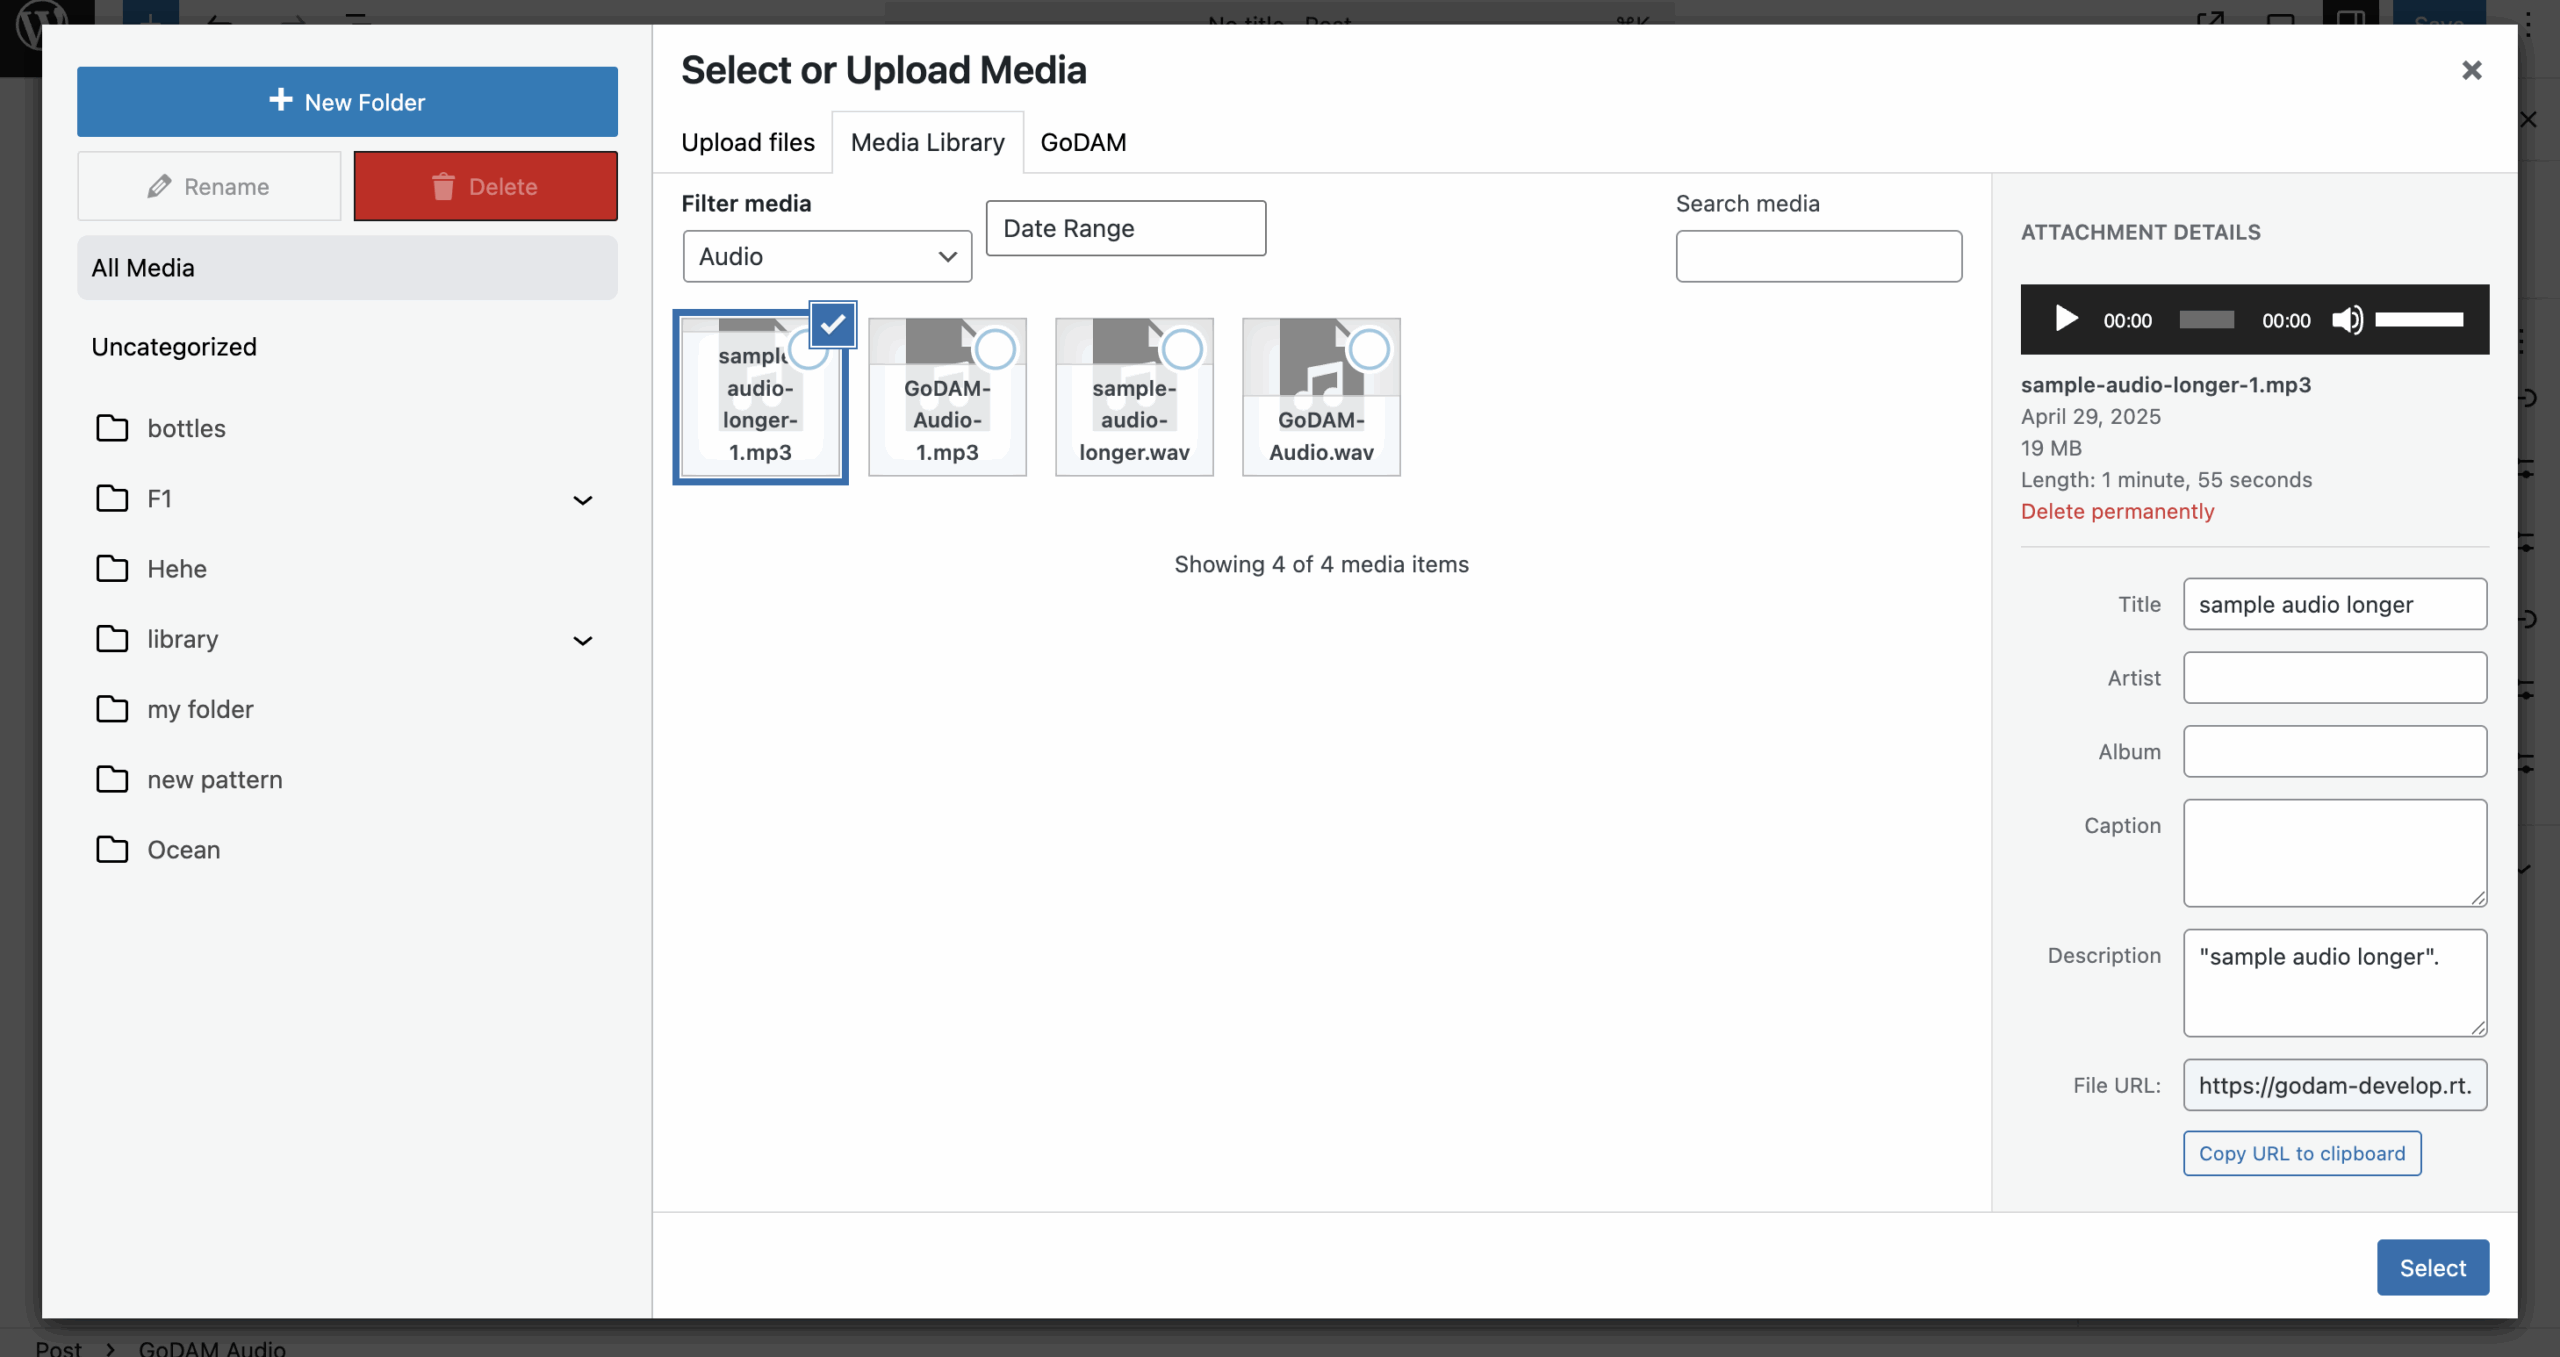
Task: Click the pencil Rename button
Action: click(209, 186)
